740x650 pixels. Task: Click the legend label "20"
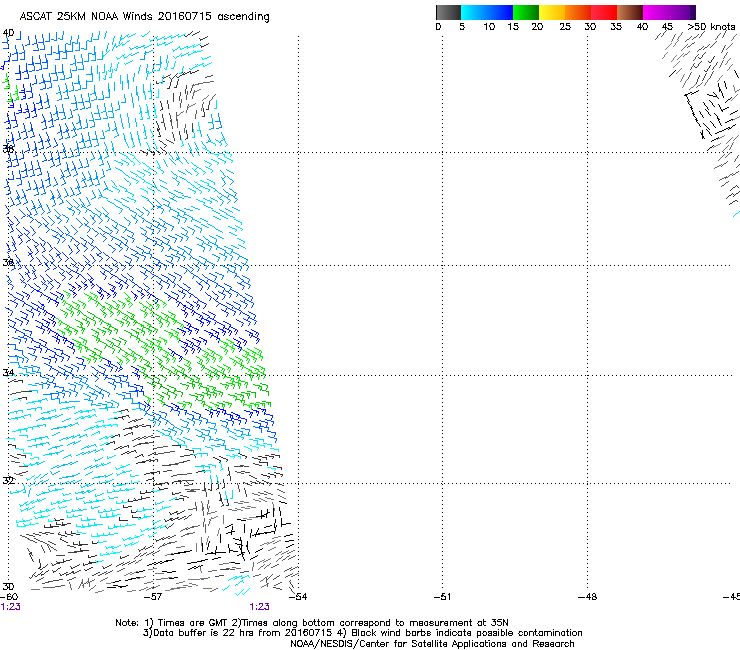(x=537, y=27)
